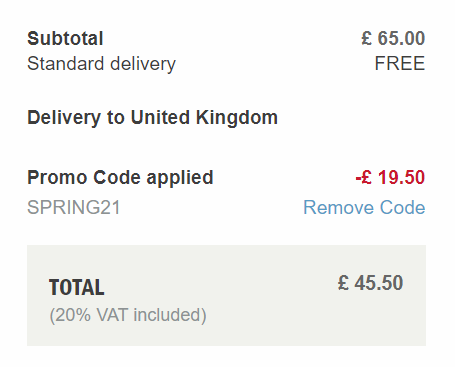Click the word Code in Remove Code
The width and height of the screenshot is (455, 367).
403,207
